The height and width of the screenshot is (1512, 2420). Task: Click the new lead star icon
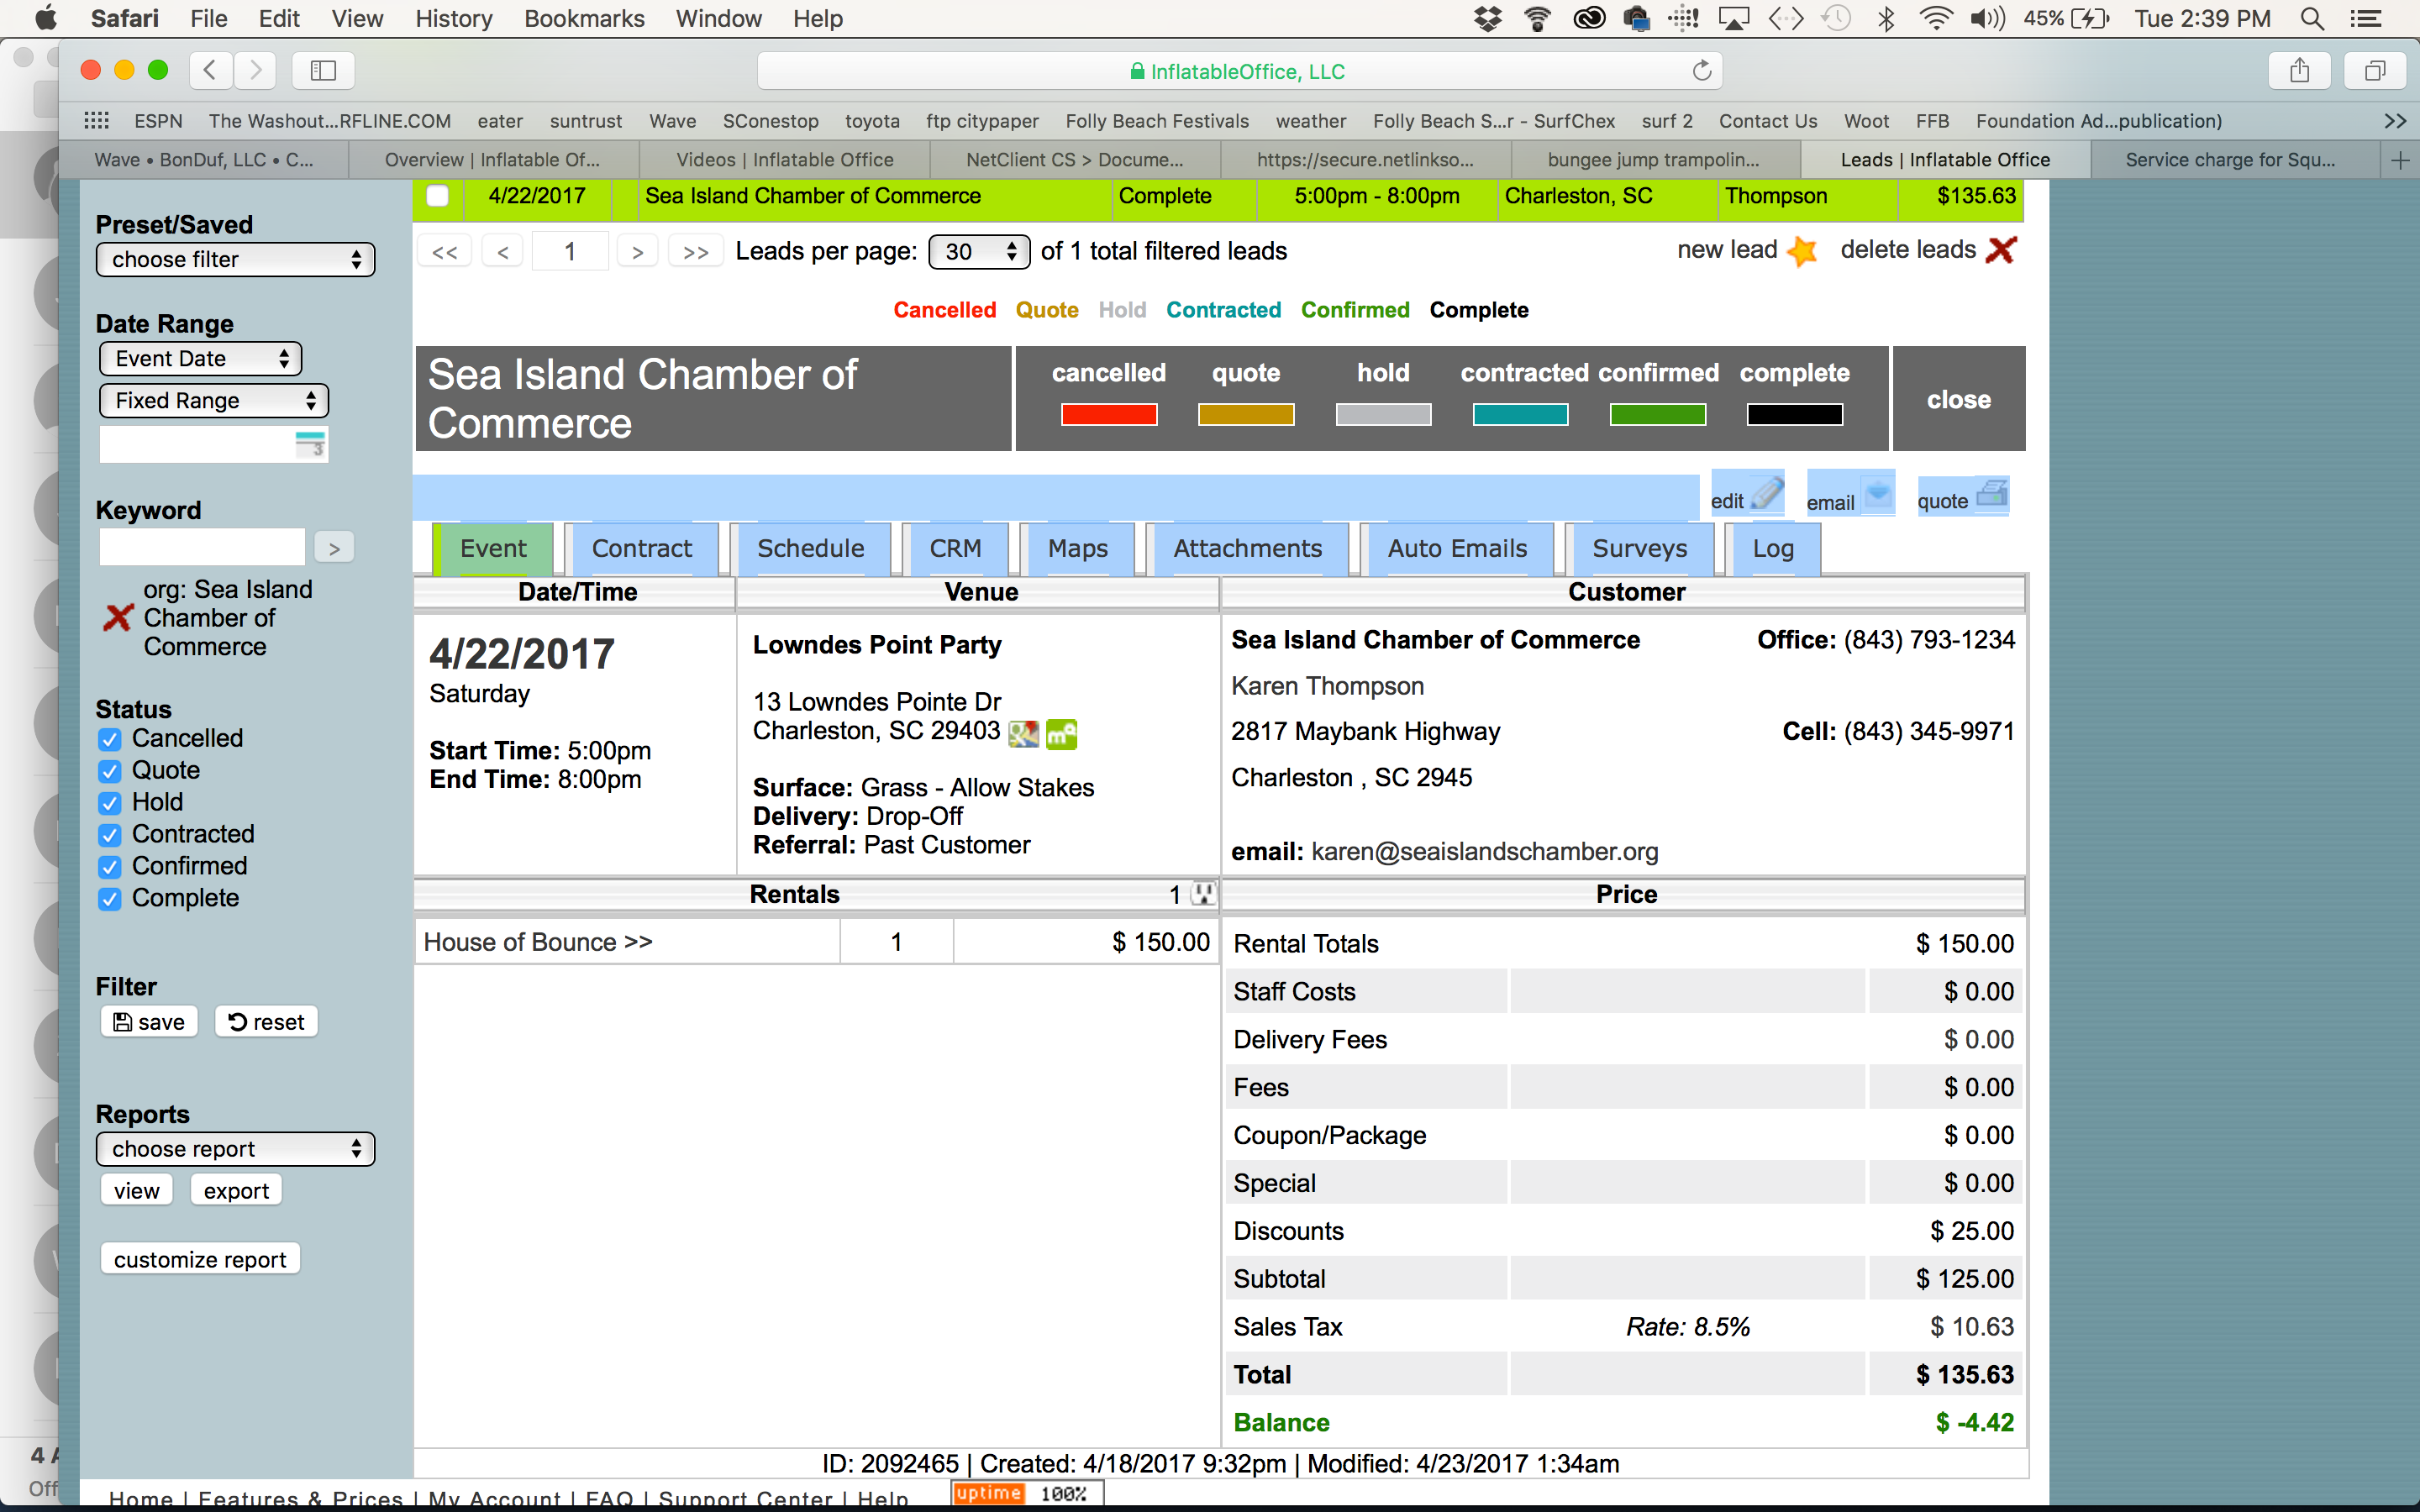tap(1802, 251)
